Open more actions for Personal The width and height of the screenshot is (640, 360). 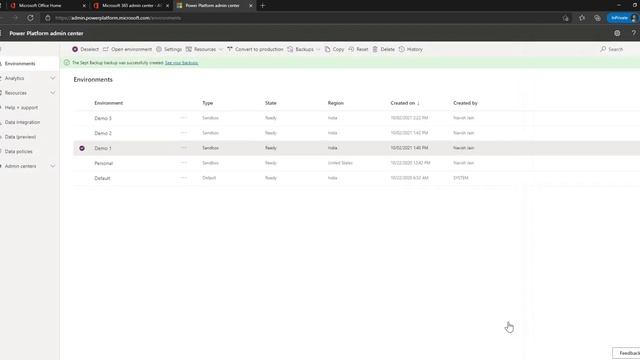click(184, 162)
